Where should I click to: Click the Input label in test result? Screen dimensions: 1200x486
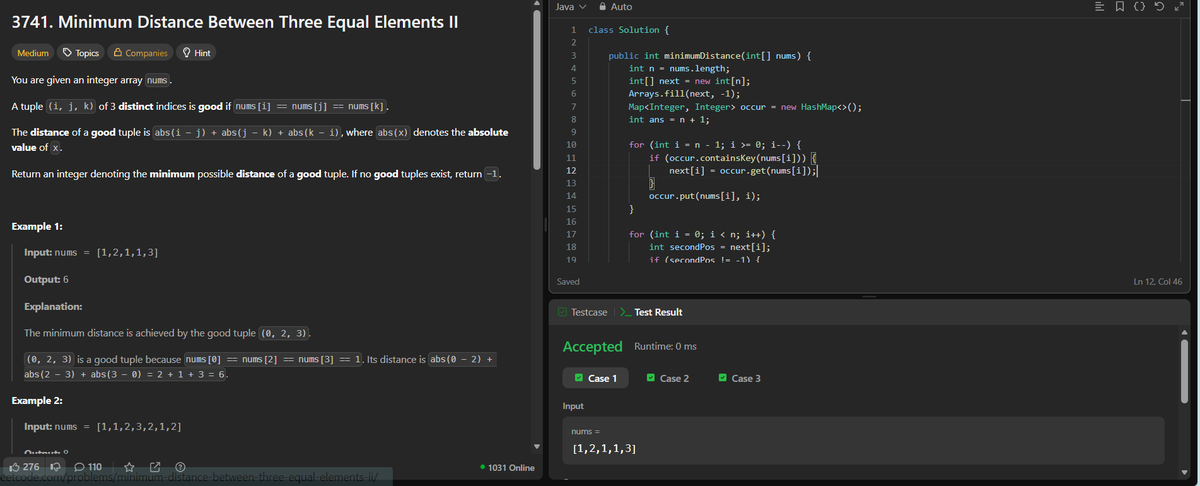pyautogui.click(x=574, y=406)
